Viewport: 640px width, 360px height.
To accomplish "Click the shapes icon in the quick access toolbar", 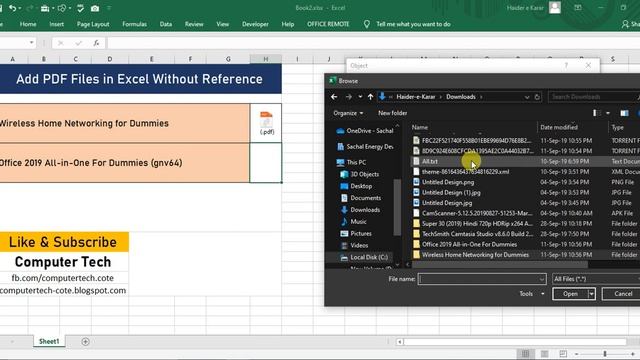I will [x=62, y=8].
